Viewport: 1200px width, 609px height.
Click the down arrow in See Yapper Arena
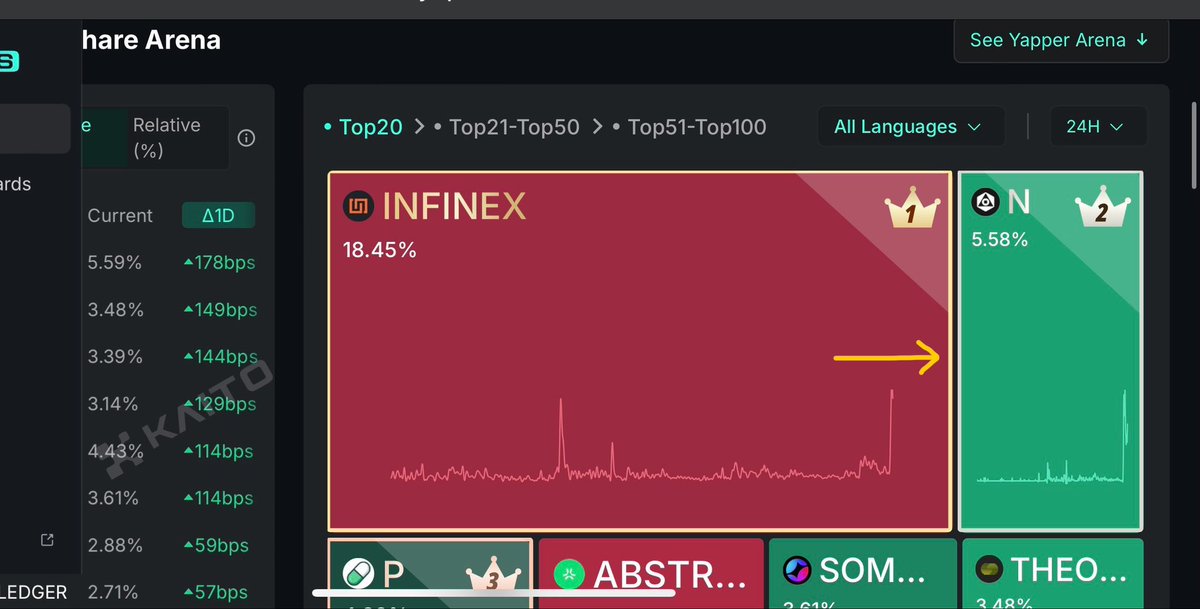click(x=1143, y=41)
